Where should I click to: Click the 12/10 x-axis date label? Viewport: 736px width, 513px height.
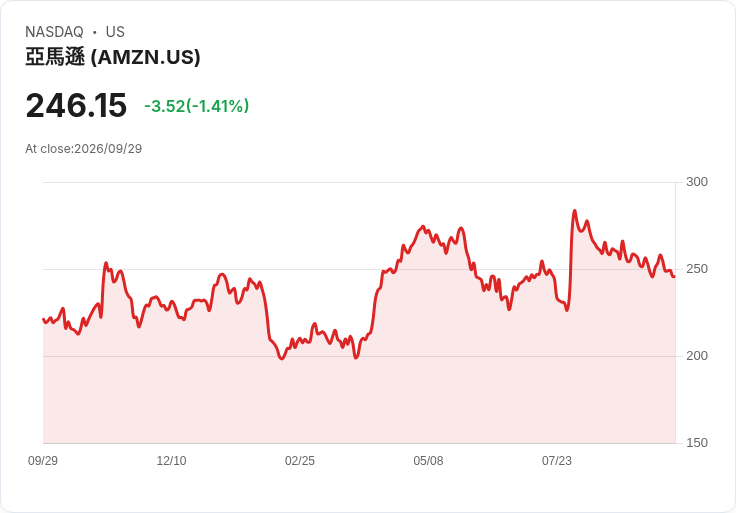(171, 461)
